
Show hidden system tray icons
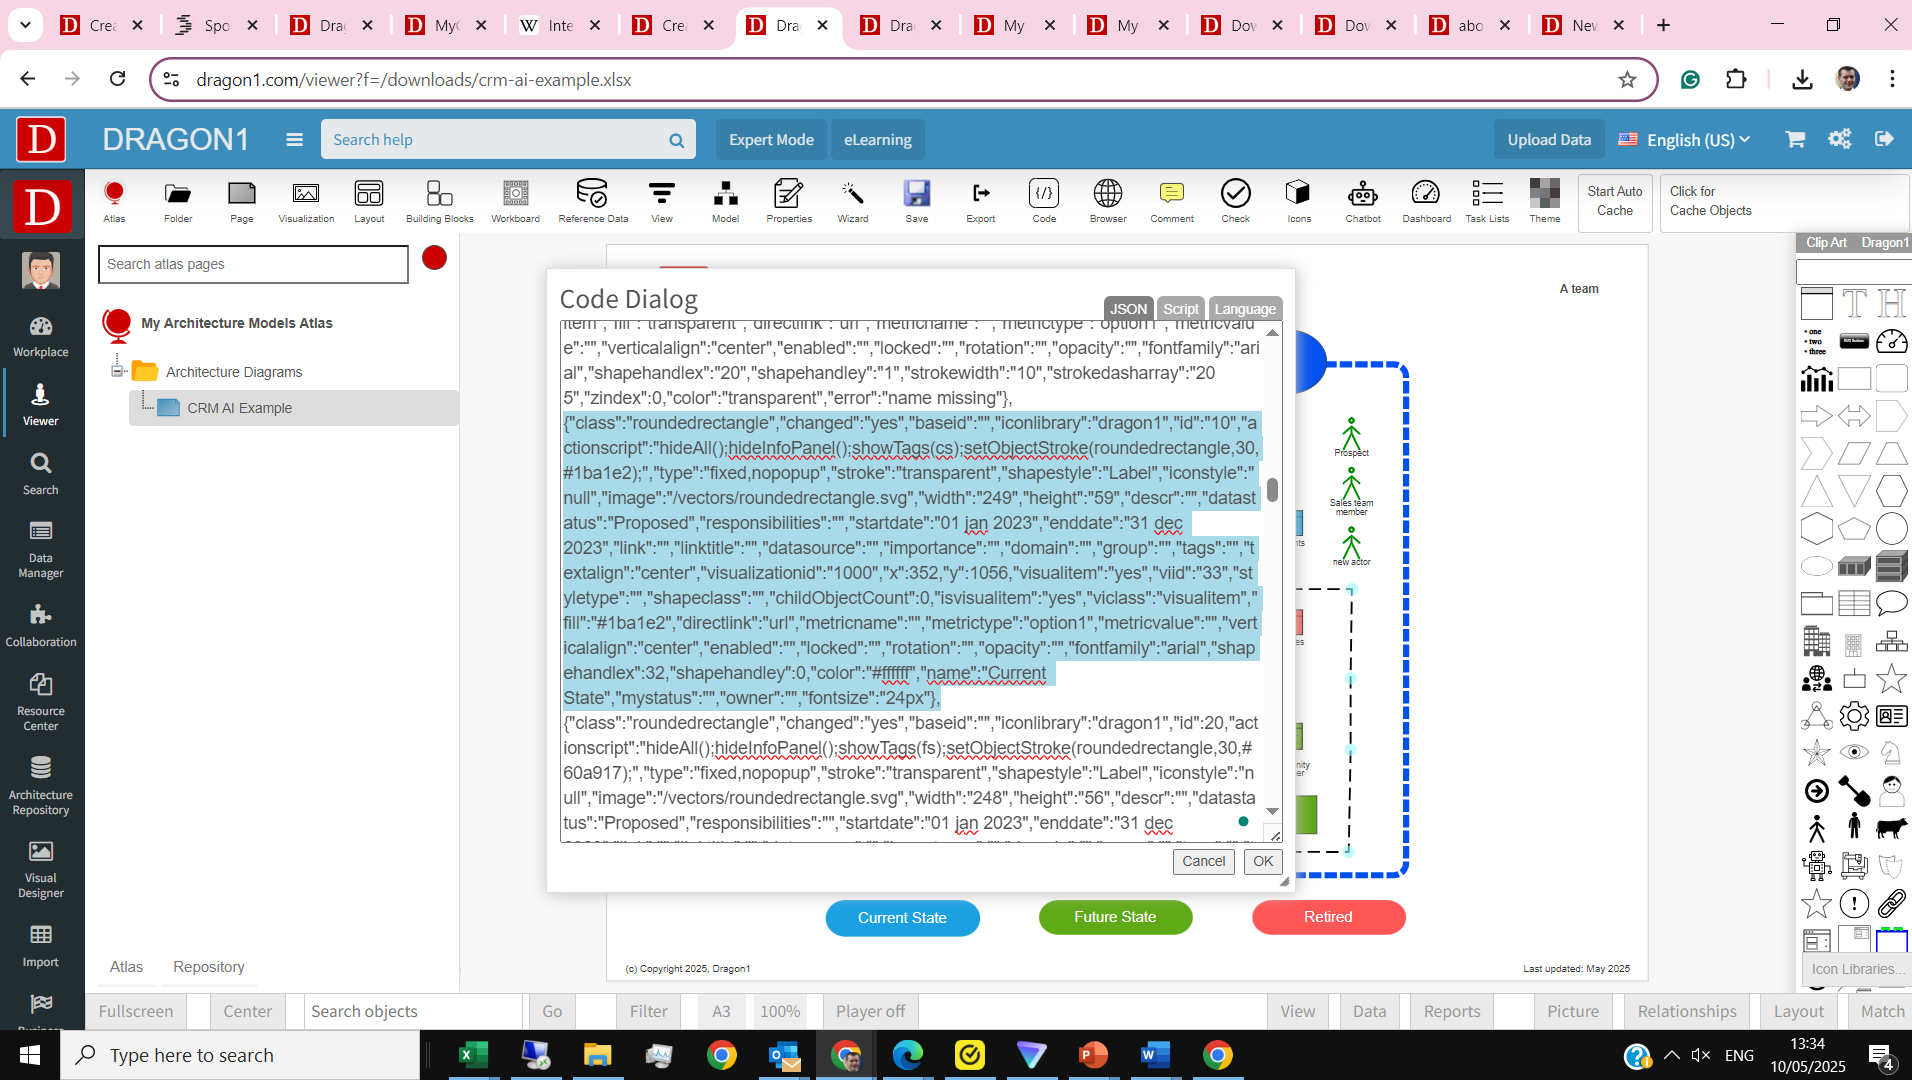1672,1055
